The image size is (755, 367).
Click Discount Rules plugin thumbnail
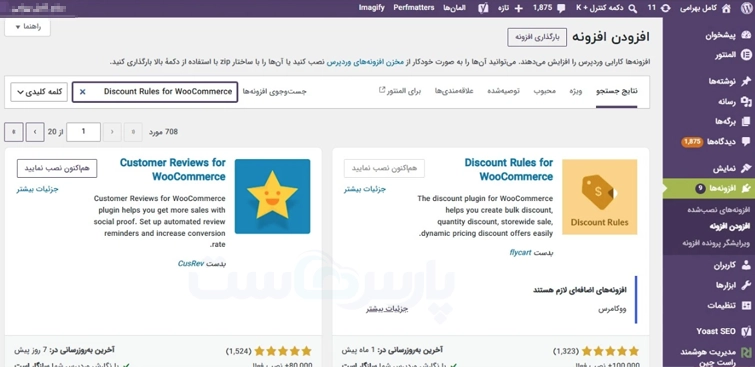click(599, 197)
